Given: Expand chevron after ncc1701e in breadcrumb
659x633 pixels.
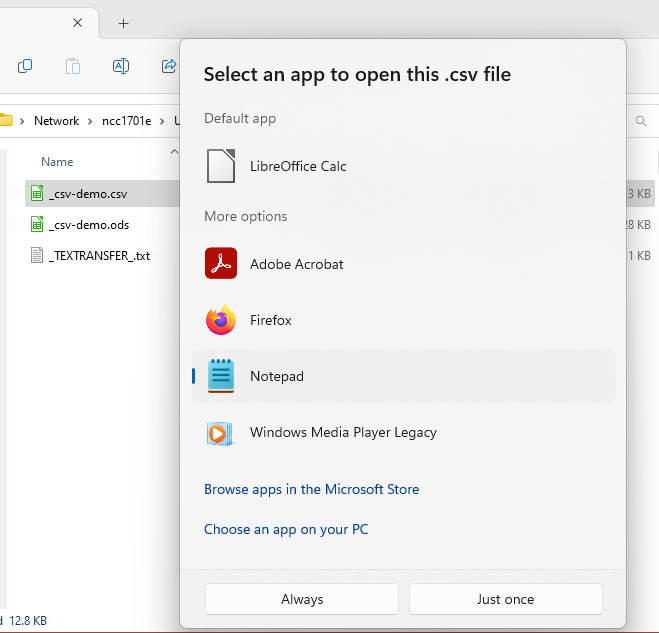Looking at the screenshot, I should (x=162, y=121).
